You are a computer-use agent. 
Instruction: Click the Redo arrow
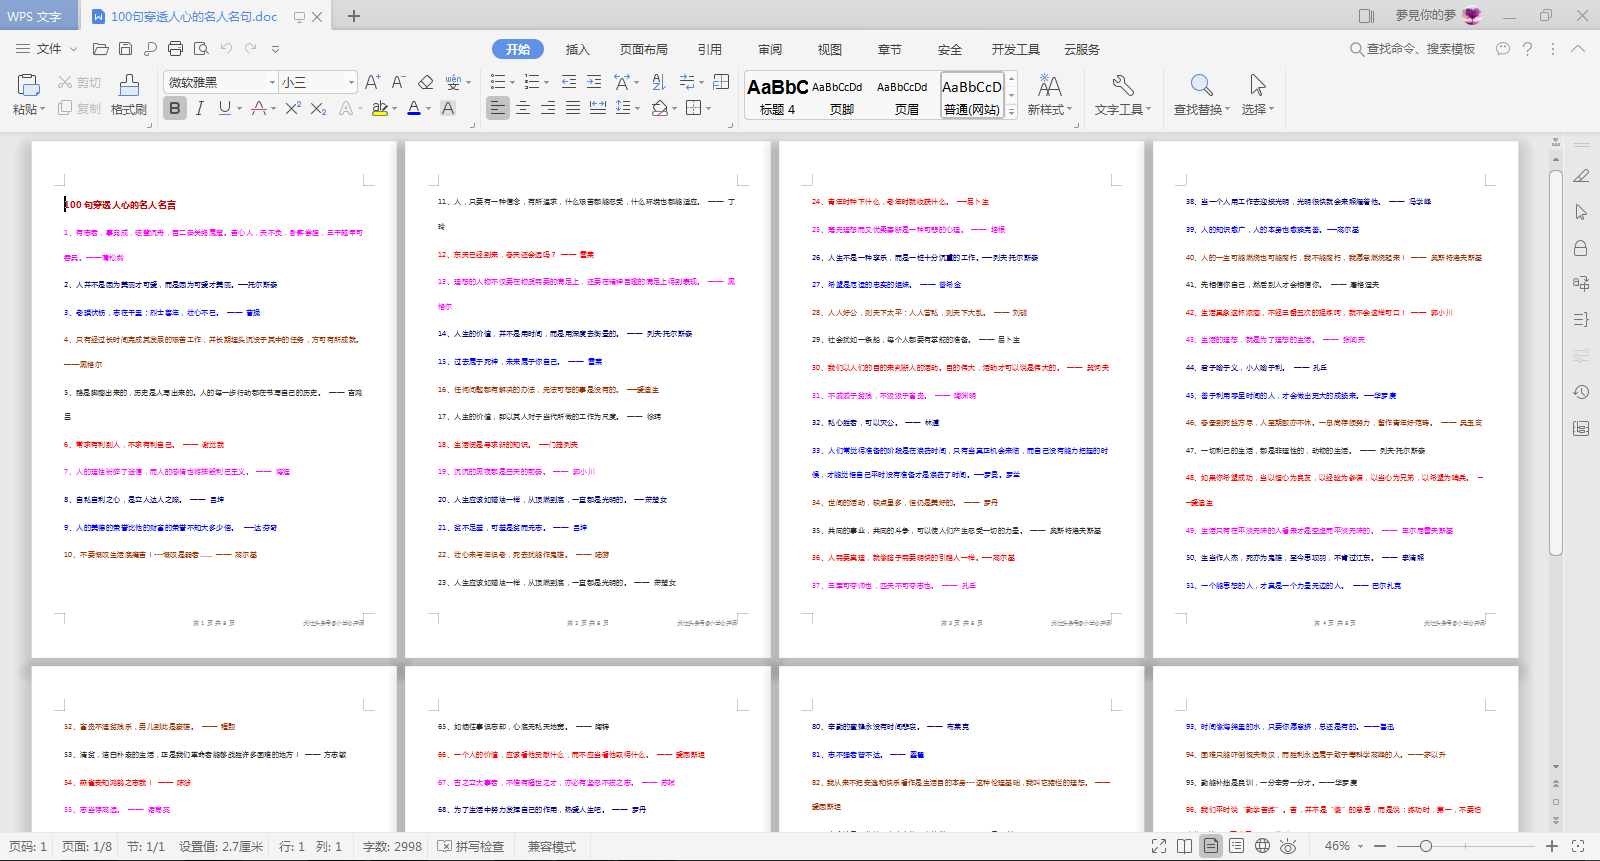click(x=251, y=48)
